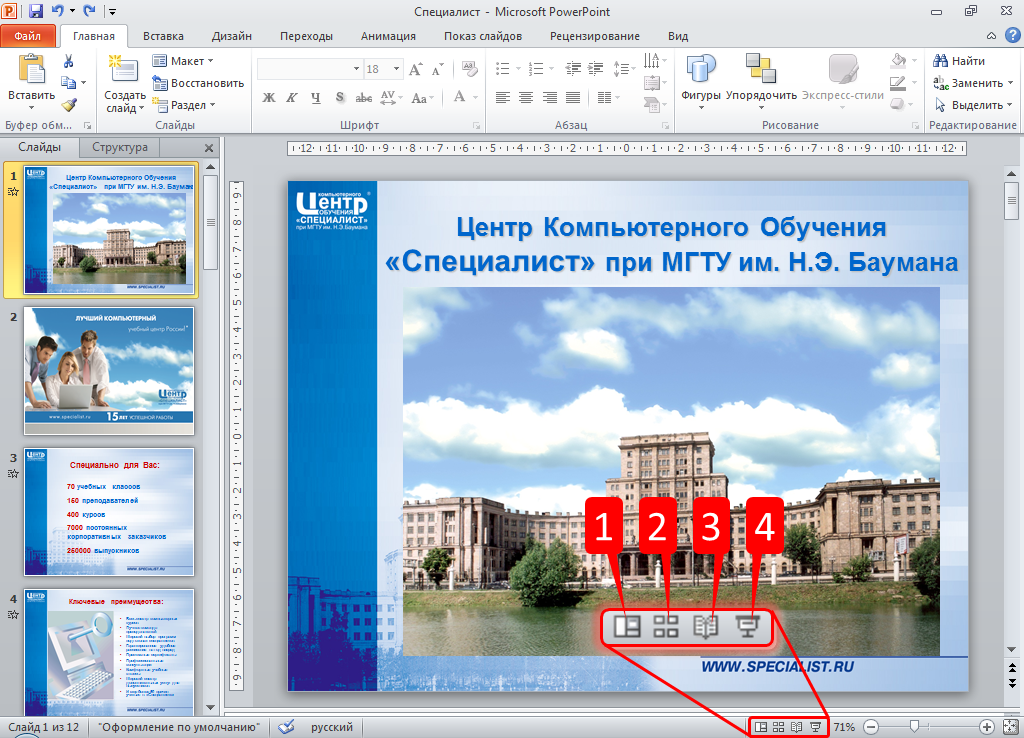The image size is (1024, 738).
Task: Click the Save icon in quick access toolbar
Action: [x=36, y=11]
